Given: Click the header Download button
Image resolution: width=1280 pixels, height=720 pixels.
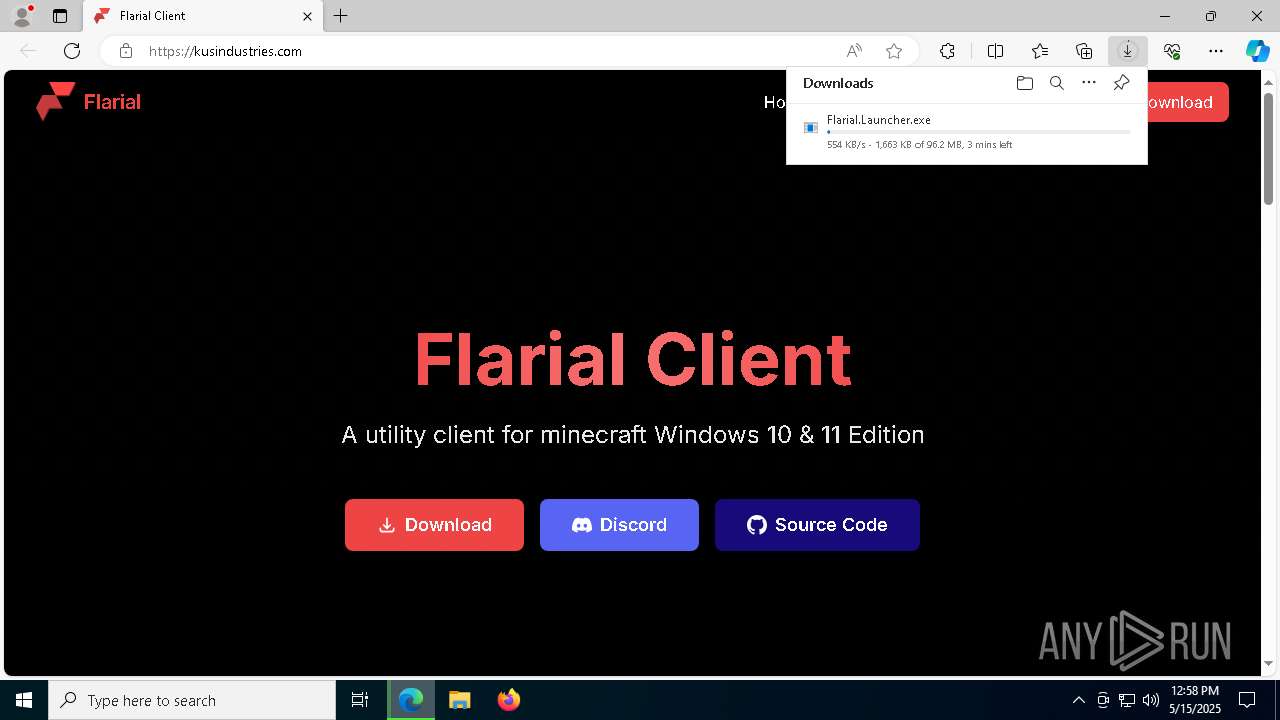Looking at the screenshot, I should (x=1188, y=102).
